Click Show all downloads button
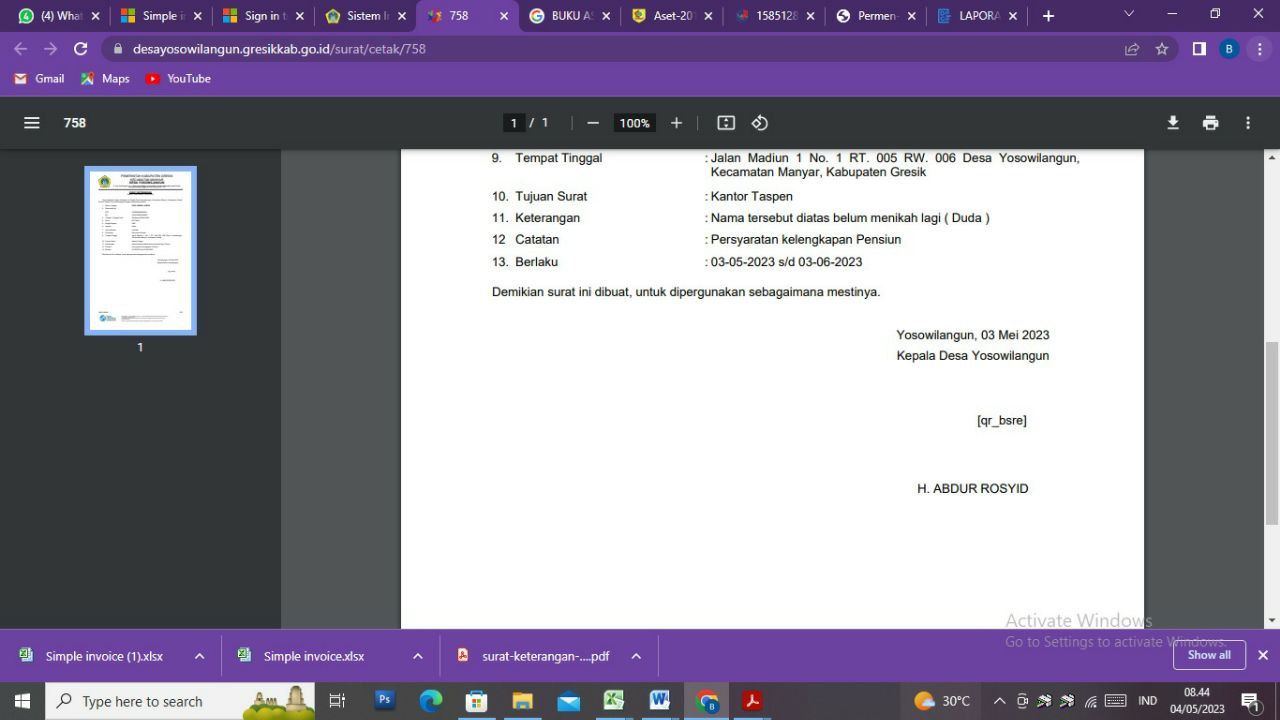The height and width of the screenshot is (720, 1280). point(1208,655)
